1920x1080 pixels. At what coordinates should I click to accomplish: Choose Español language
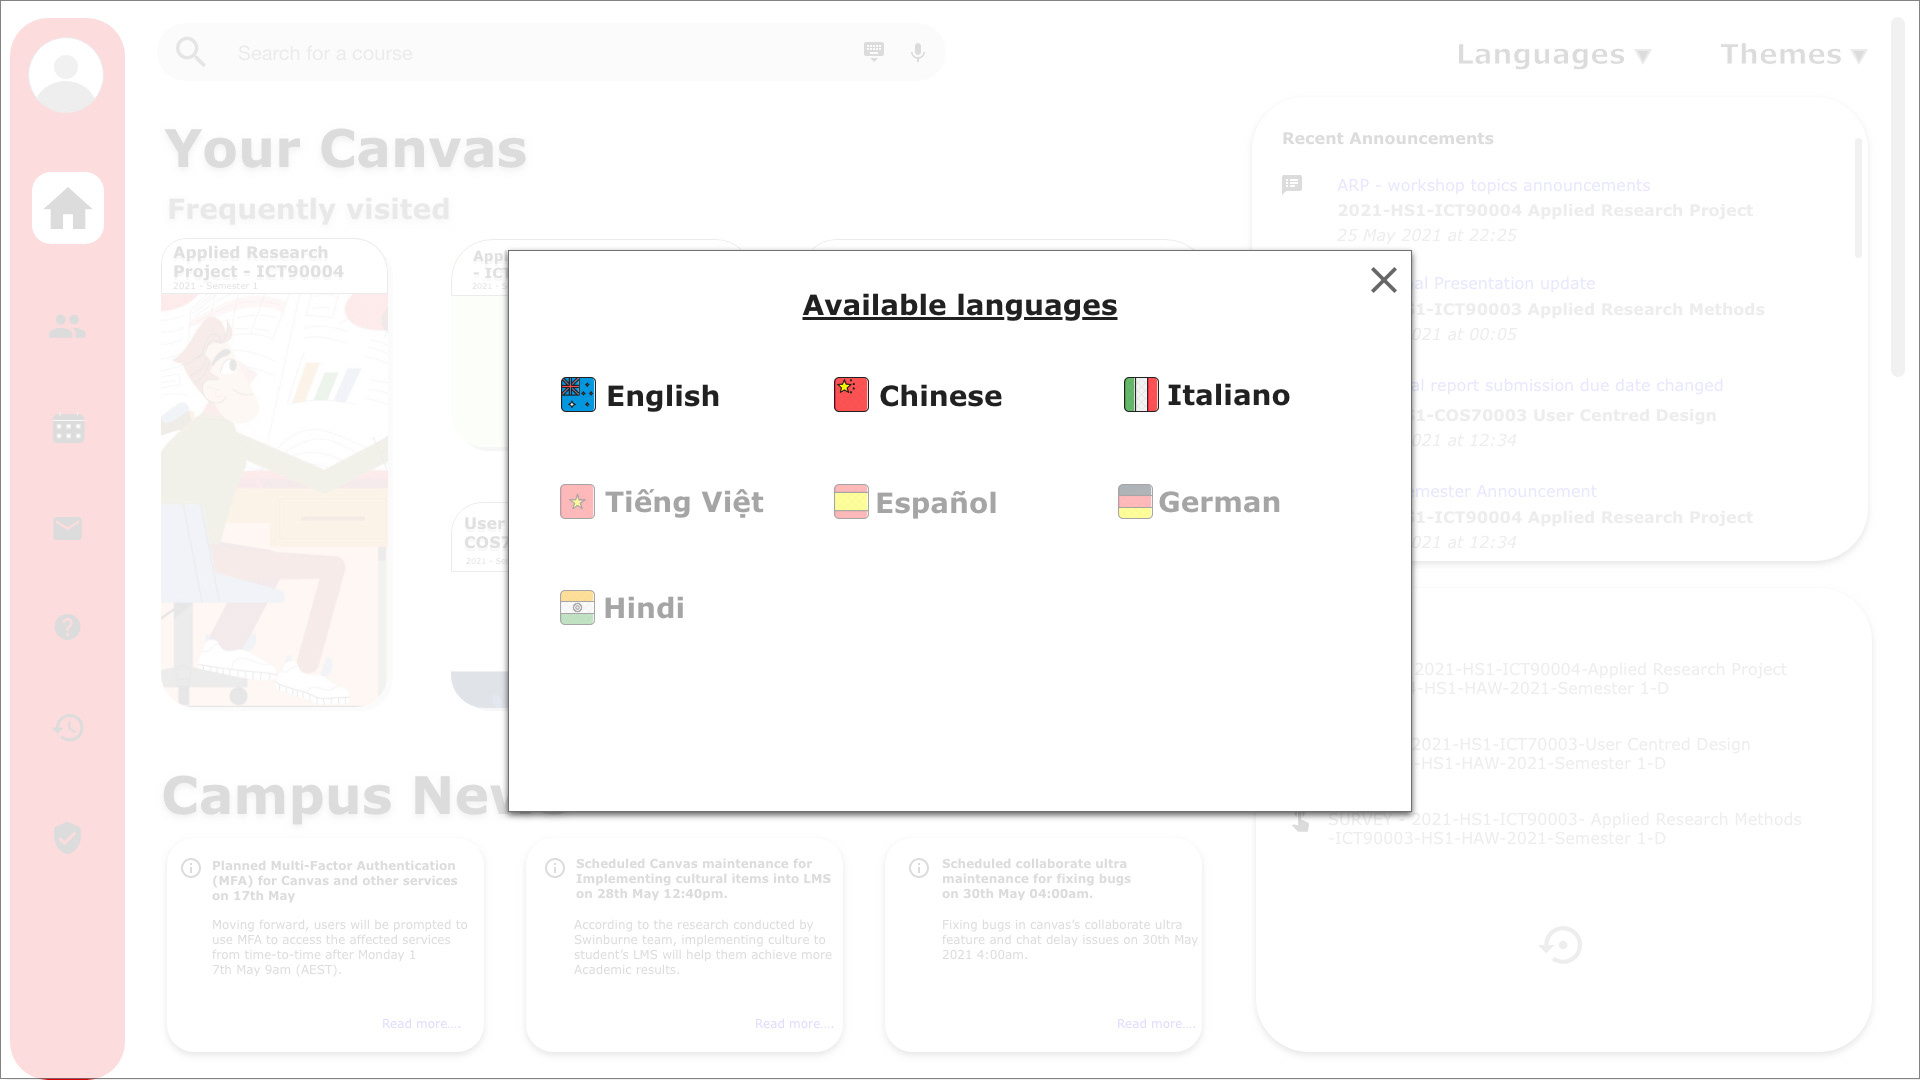(916, 502)
